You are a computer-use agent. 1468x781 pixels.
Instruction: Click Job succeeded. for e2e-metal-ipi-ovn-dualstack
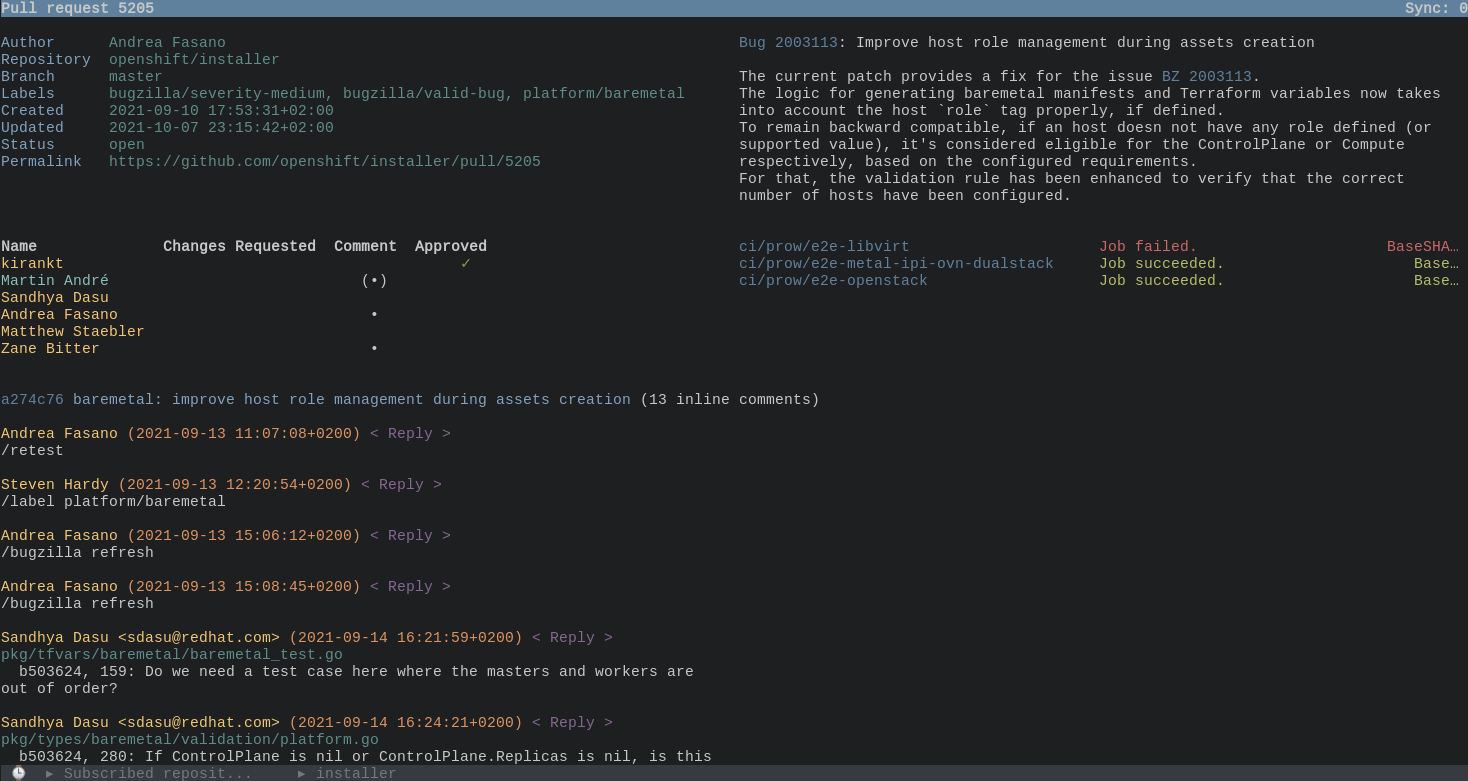tap(1162, 264)
